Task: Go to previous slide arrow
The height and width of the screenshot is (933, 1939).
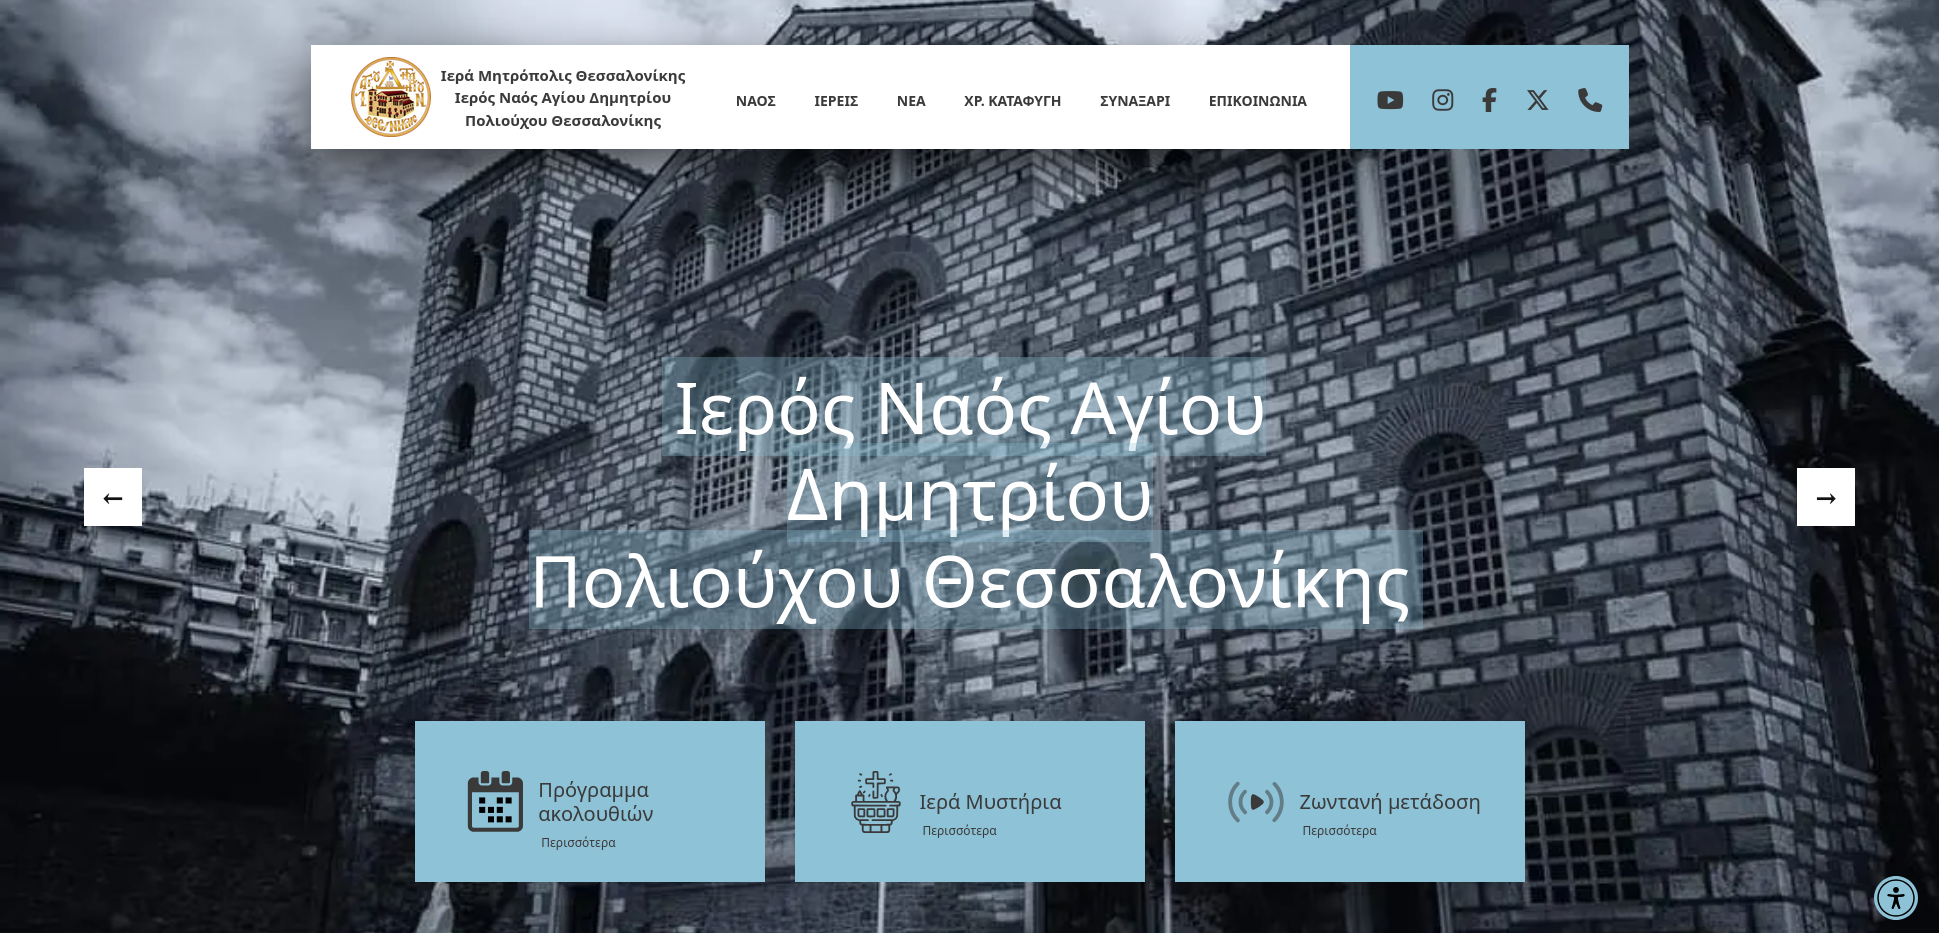Action: click(x=113, y=497)
